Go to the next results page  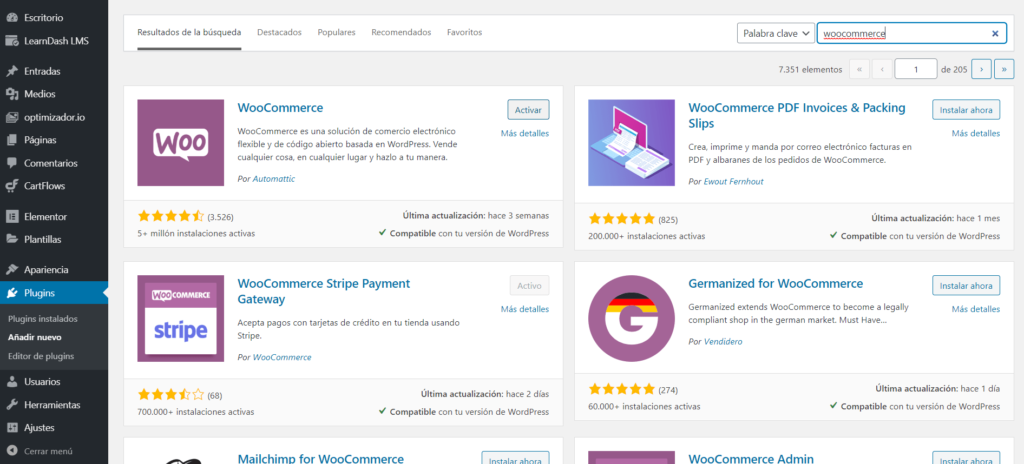coord(982,69)
